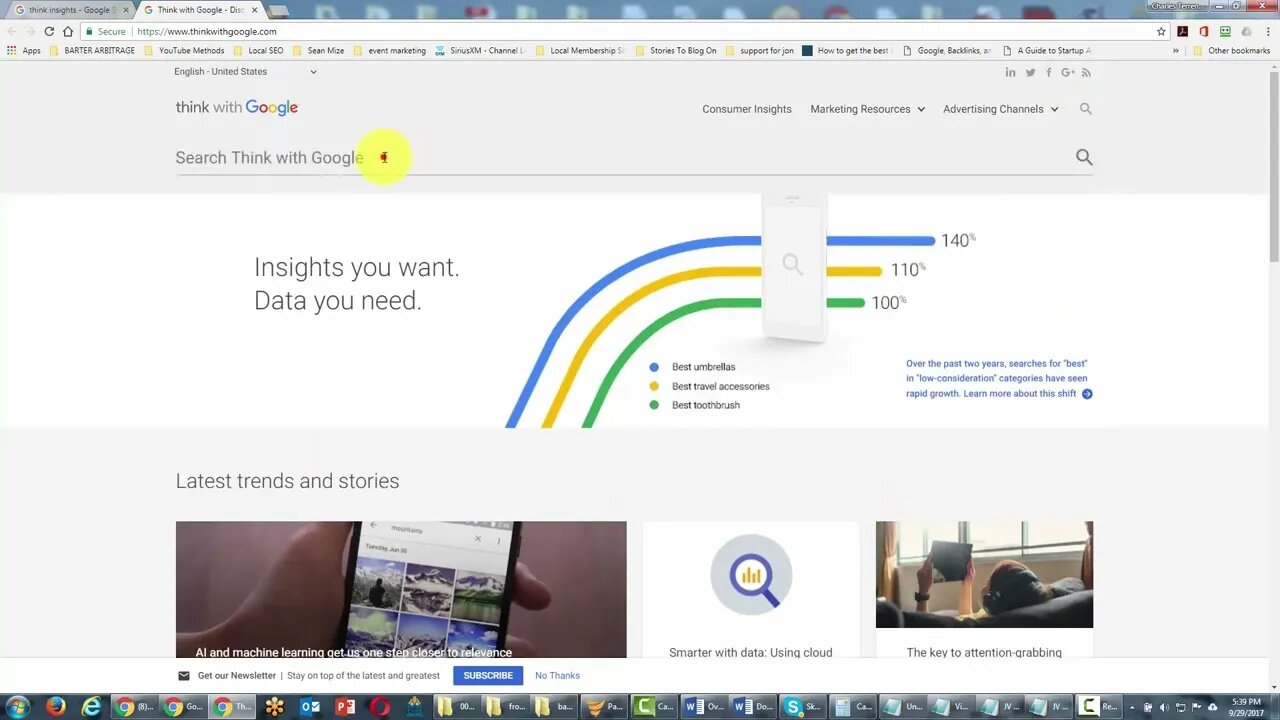Open the Chrome three-dot menu

pyautogui.click(x=1268, y=31)
